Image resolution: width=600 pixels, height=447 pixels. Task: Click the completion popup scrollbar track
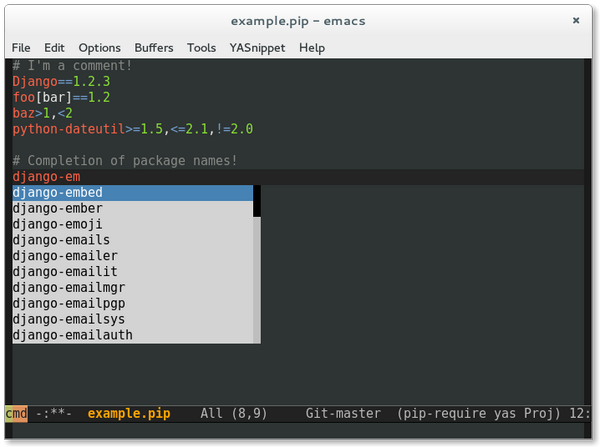click(257, 280)
